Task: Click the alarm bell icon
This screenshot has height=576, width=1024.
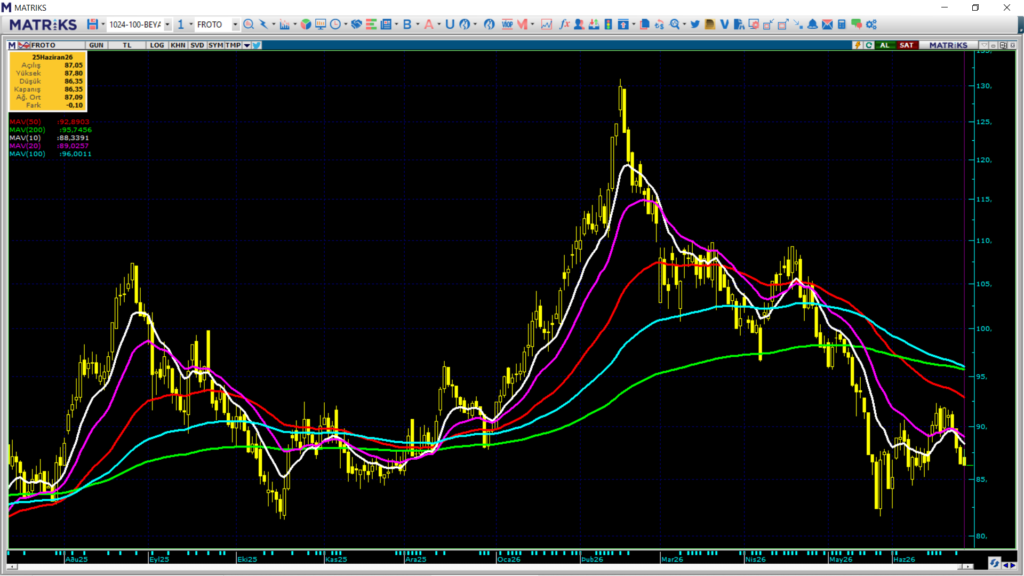Action: coord(812,24)
